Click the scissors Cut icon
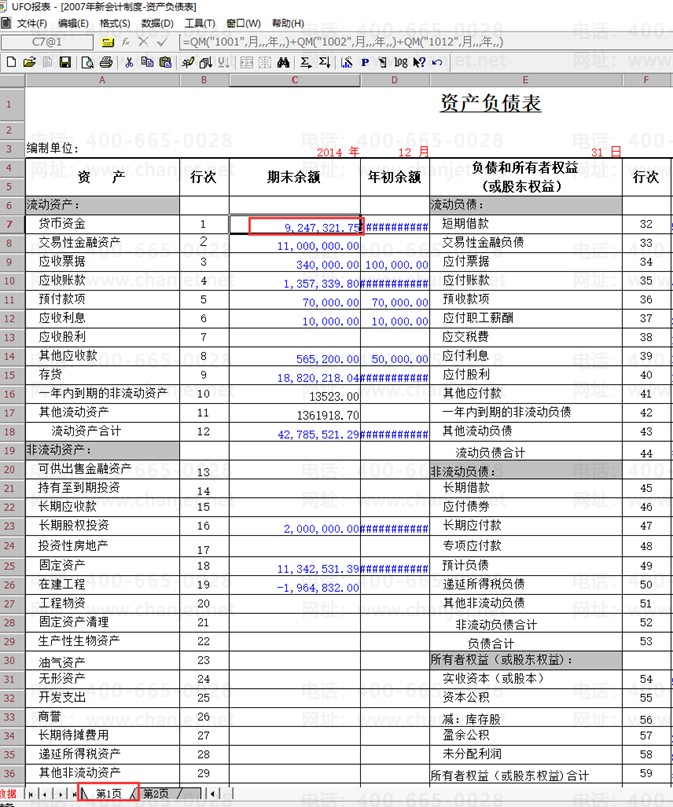This screenshot has width=673, height=807. tap(129, 62)
